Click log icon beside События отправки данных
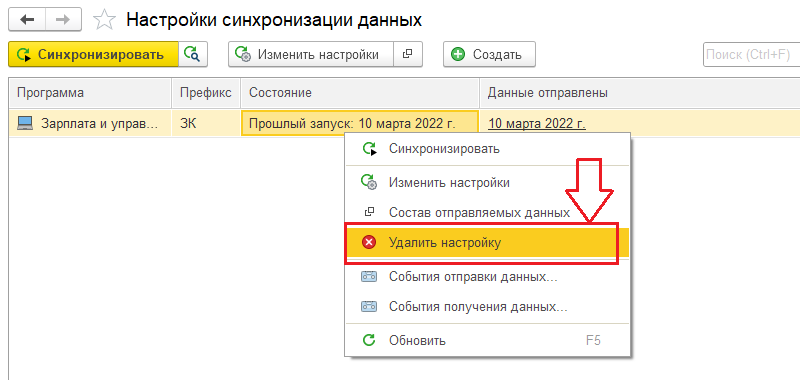 click(369, 276)
